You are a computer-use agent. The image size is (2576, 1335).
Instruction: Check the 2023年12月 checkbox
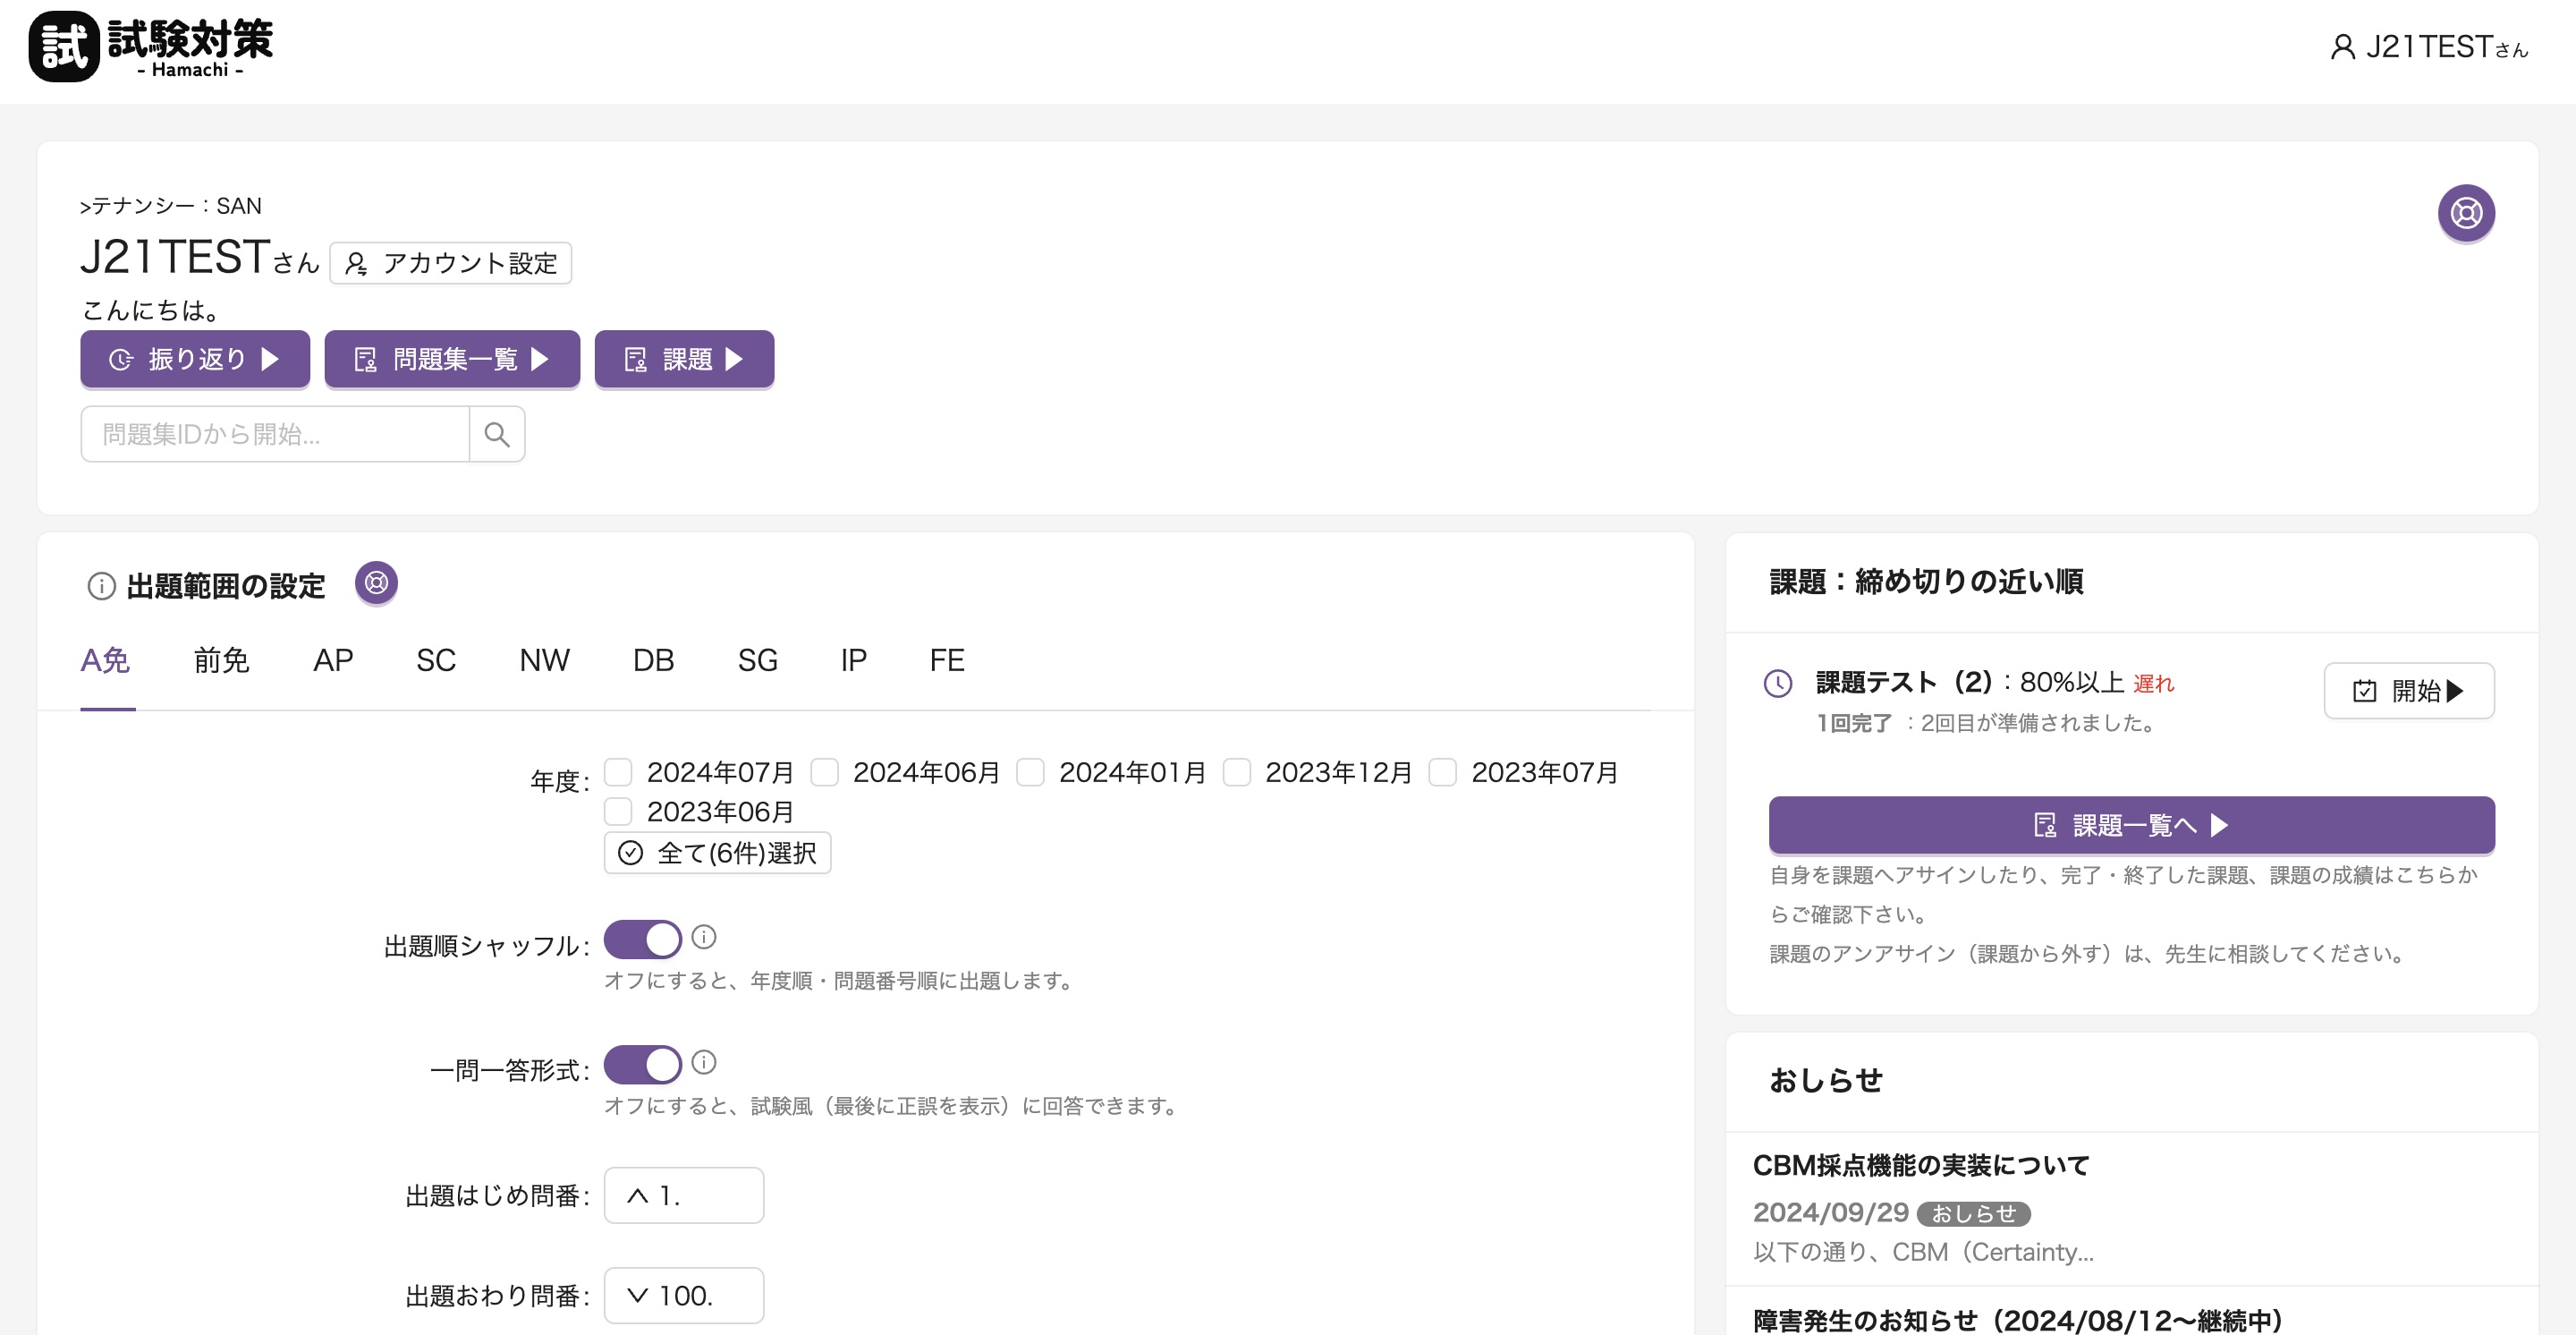(x=1237, y=772)
